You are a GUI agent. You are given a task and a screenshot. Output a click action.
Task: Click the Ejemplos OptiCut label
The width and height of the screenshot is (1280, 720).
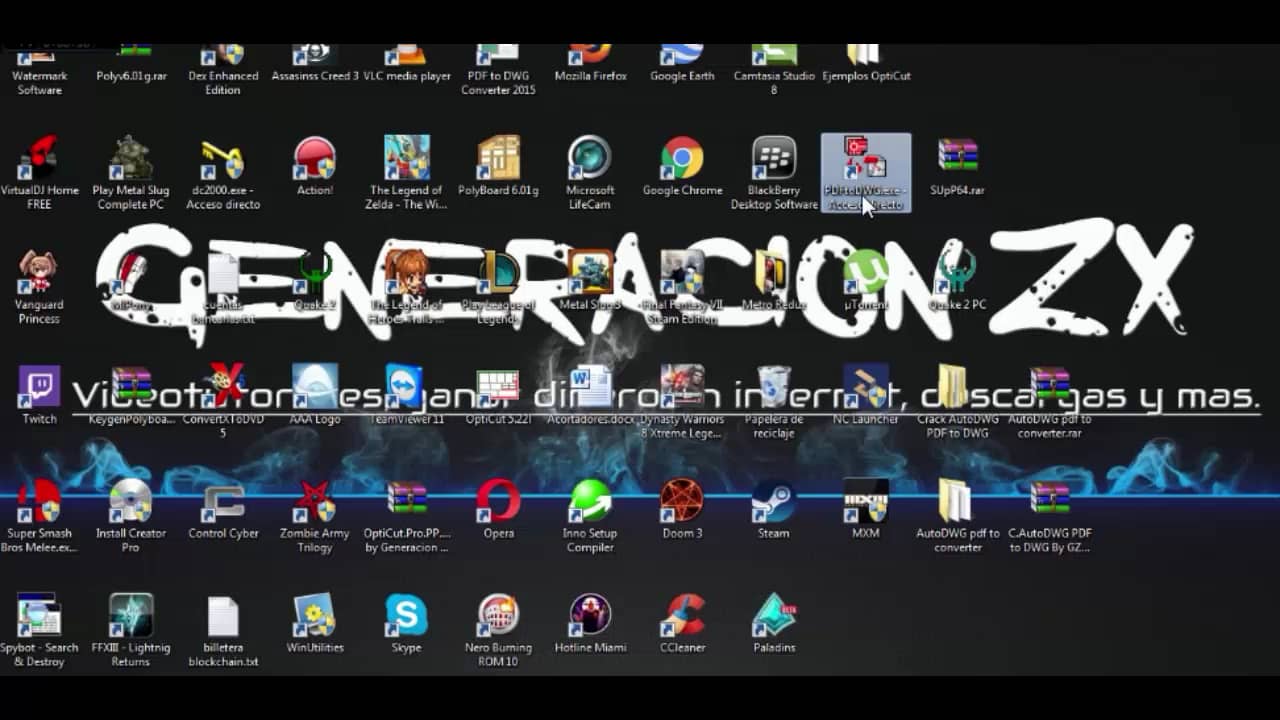(865, 76)
